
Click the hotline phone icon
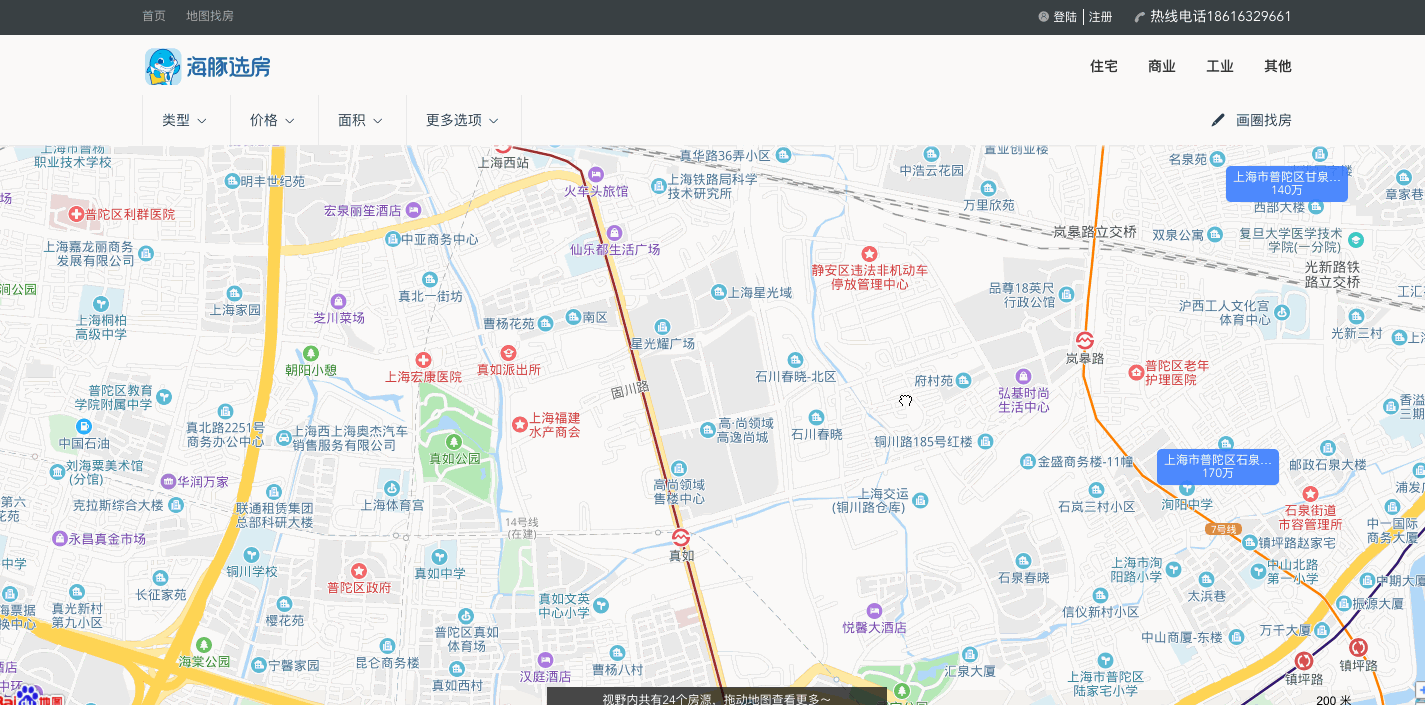pos(1140,17)
